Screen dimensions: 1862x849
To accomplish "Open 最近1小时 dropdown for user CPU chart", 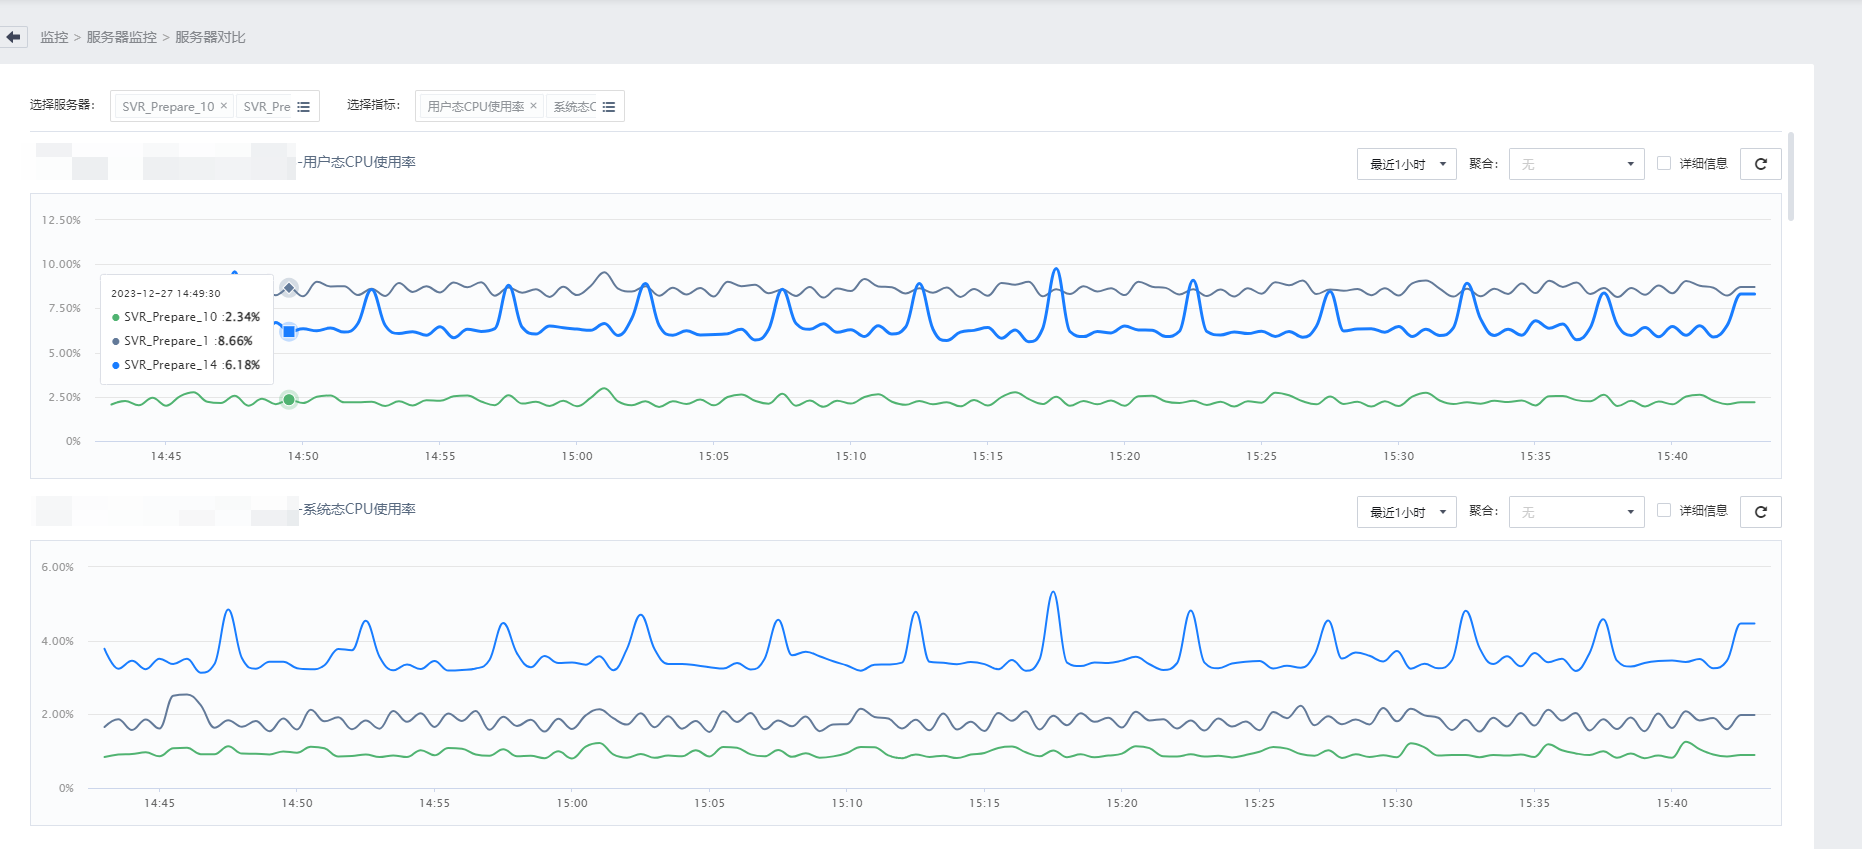I will pyautogui.click(x=1407, y=164).
